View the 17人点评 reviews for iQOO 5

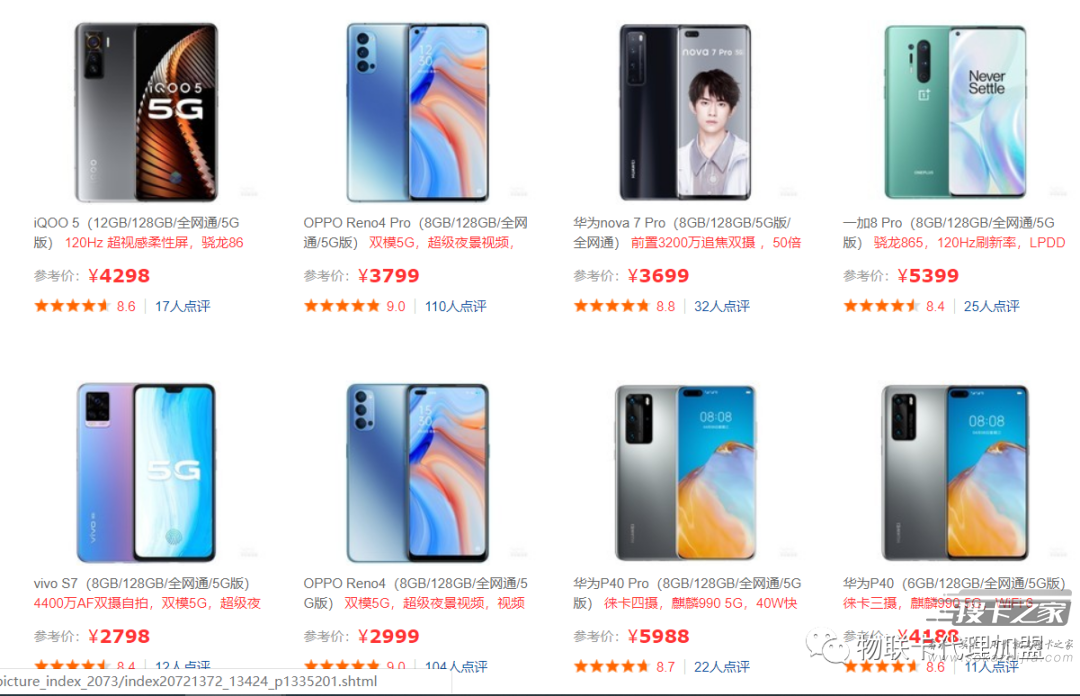tap(183, 306)
